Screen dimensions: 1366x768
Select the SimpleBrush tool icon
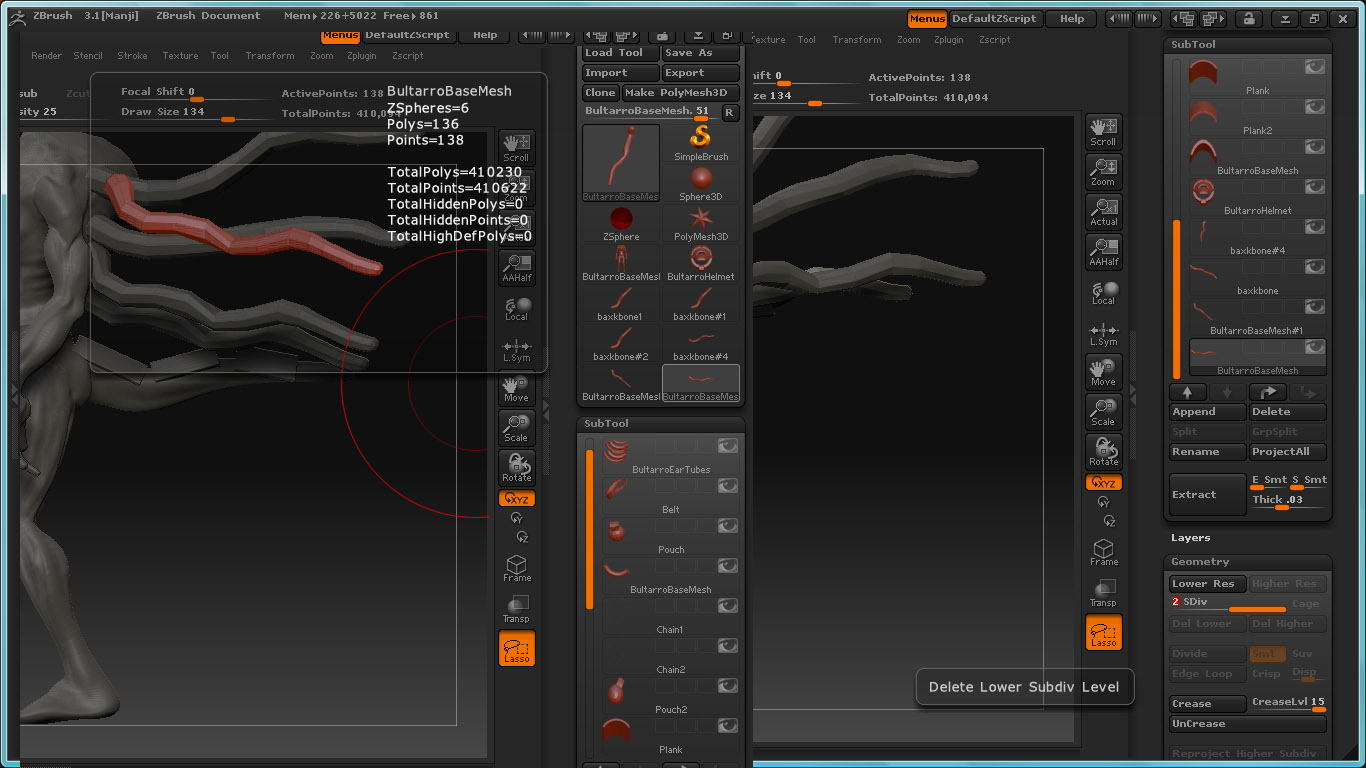[700, 138]
